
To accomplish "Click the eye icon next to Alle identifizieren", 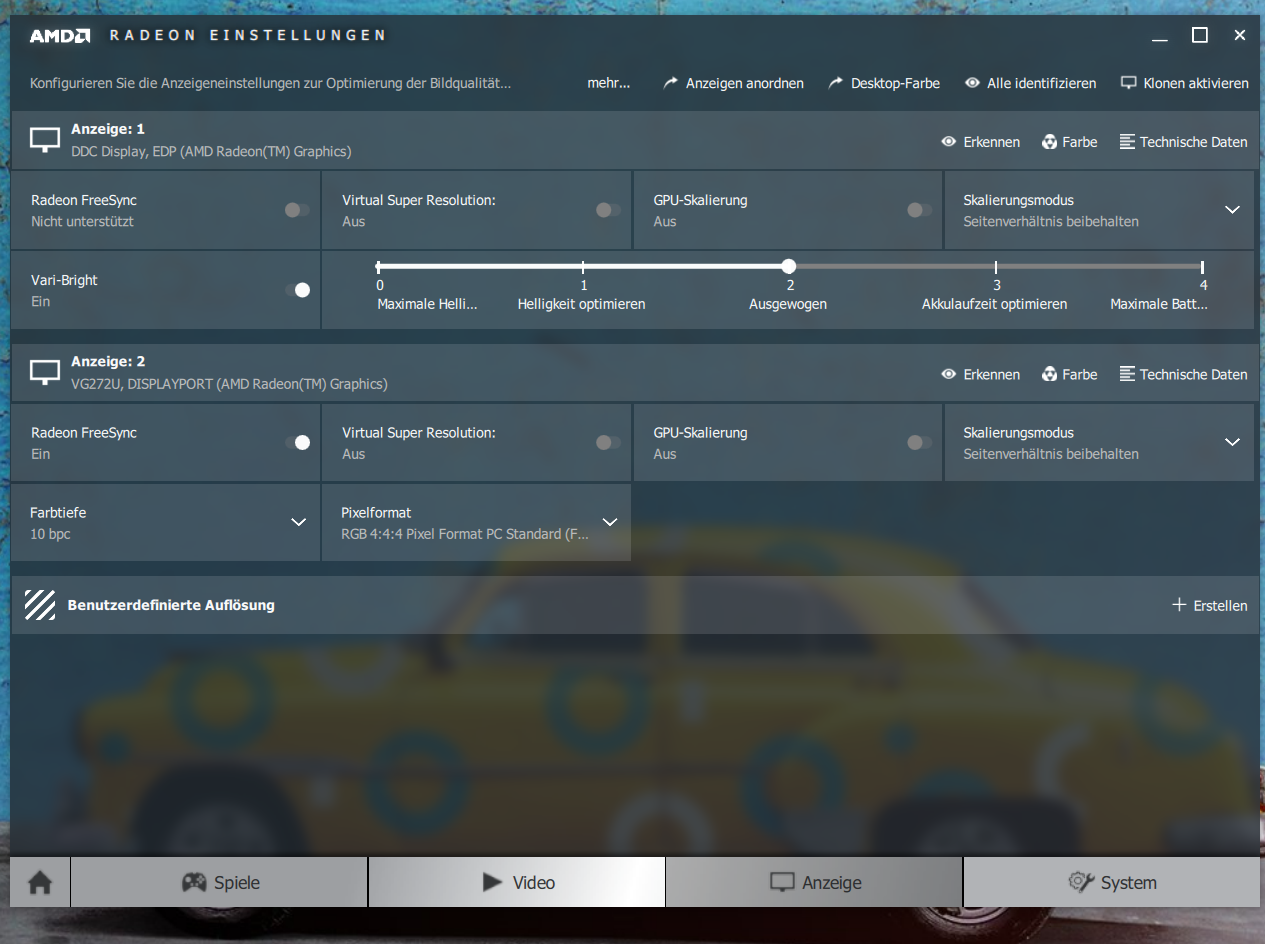I will click(x=972, y=83).
